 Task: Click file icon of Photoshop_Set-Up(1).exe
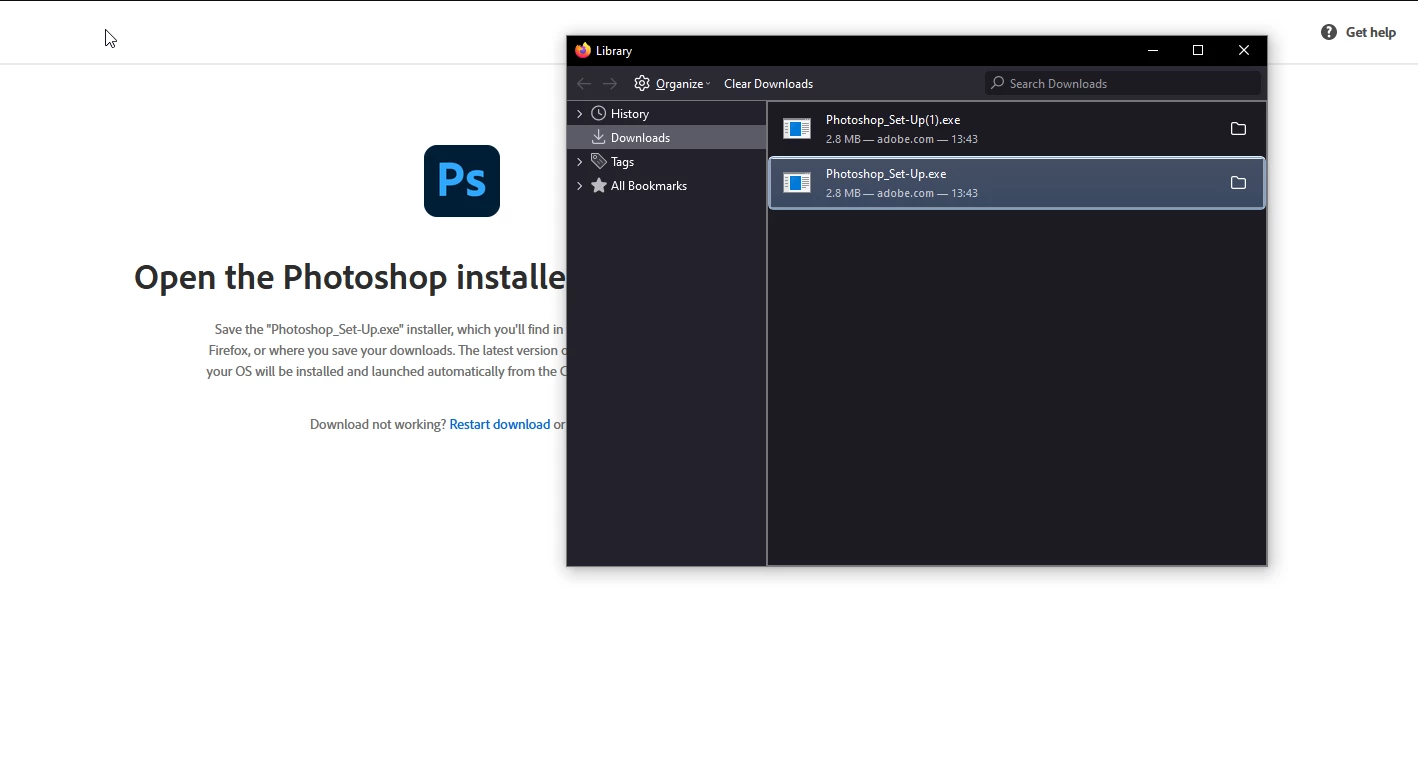[x=797, y=129]
